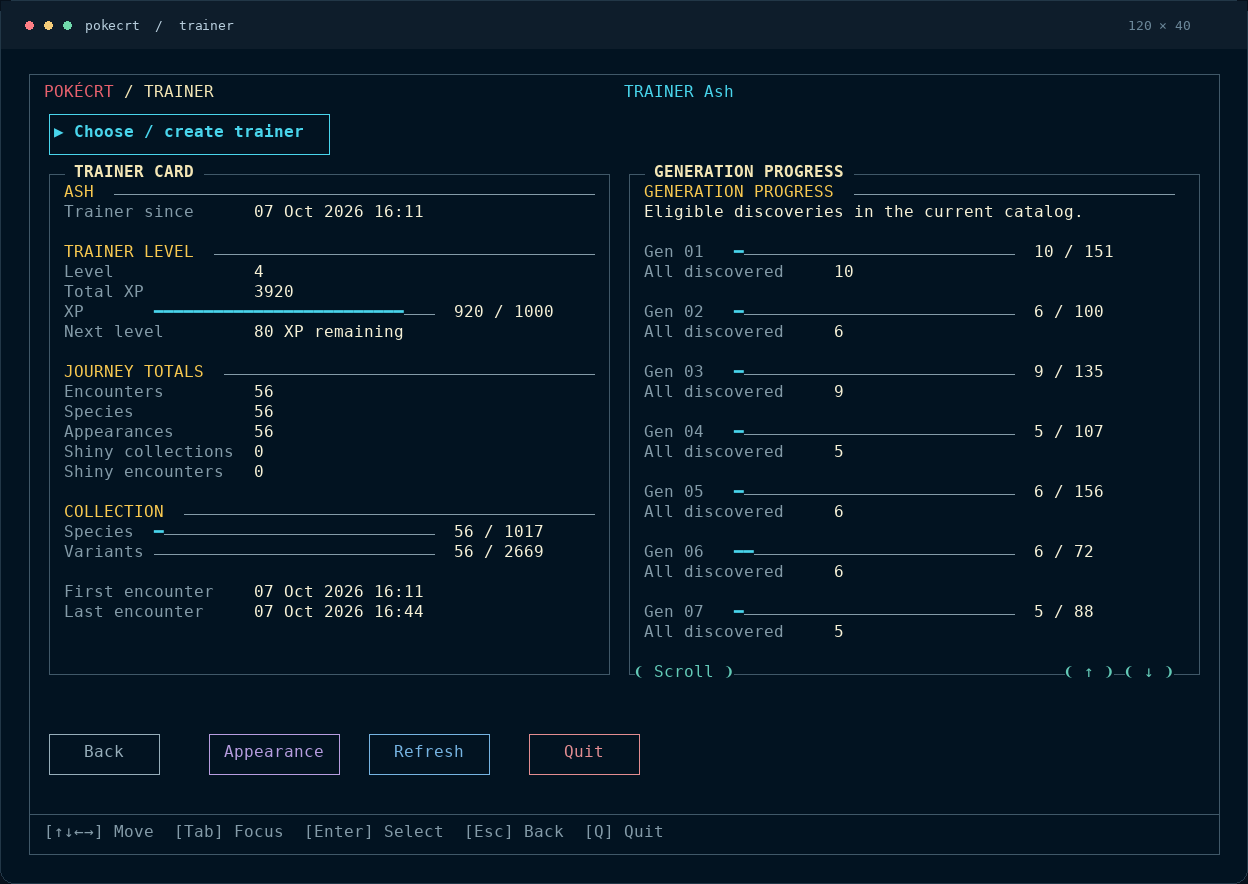Click the yellow window minimize dot
The width and height of the screenshot is (1248, 884).
48,25
